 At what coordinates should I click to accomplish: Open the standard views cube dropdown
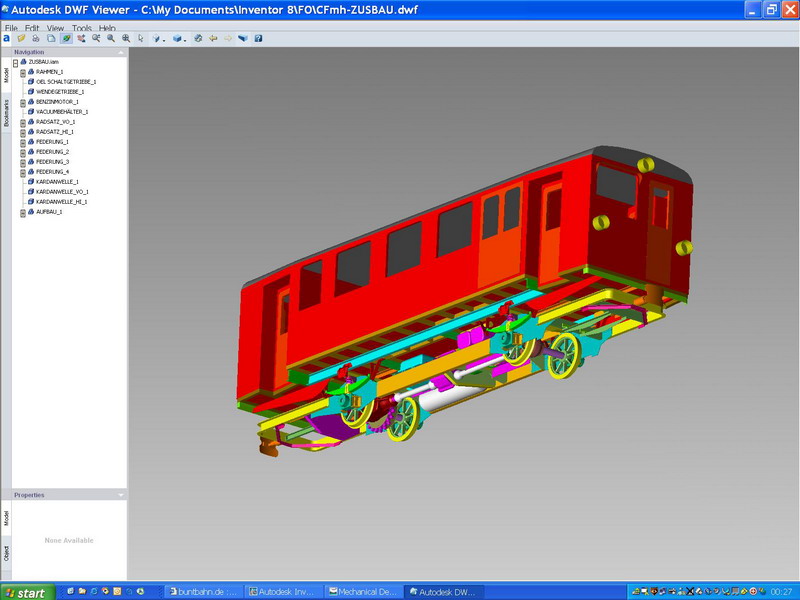click(179, 38)
